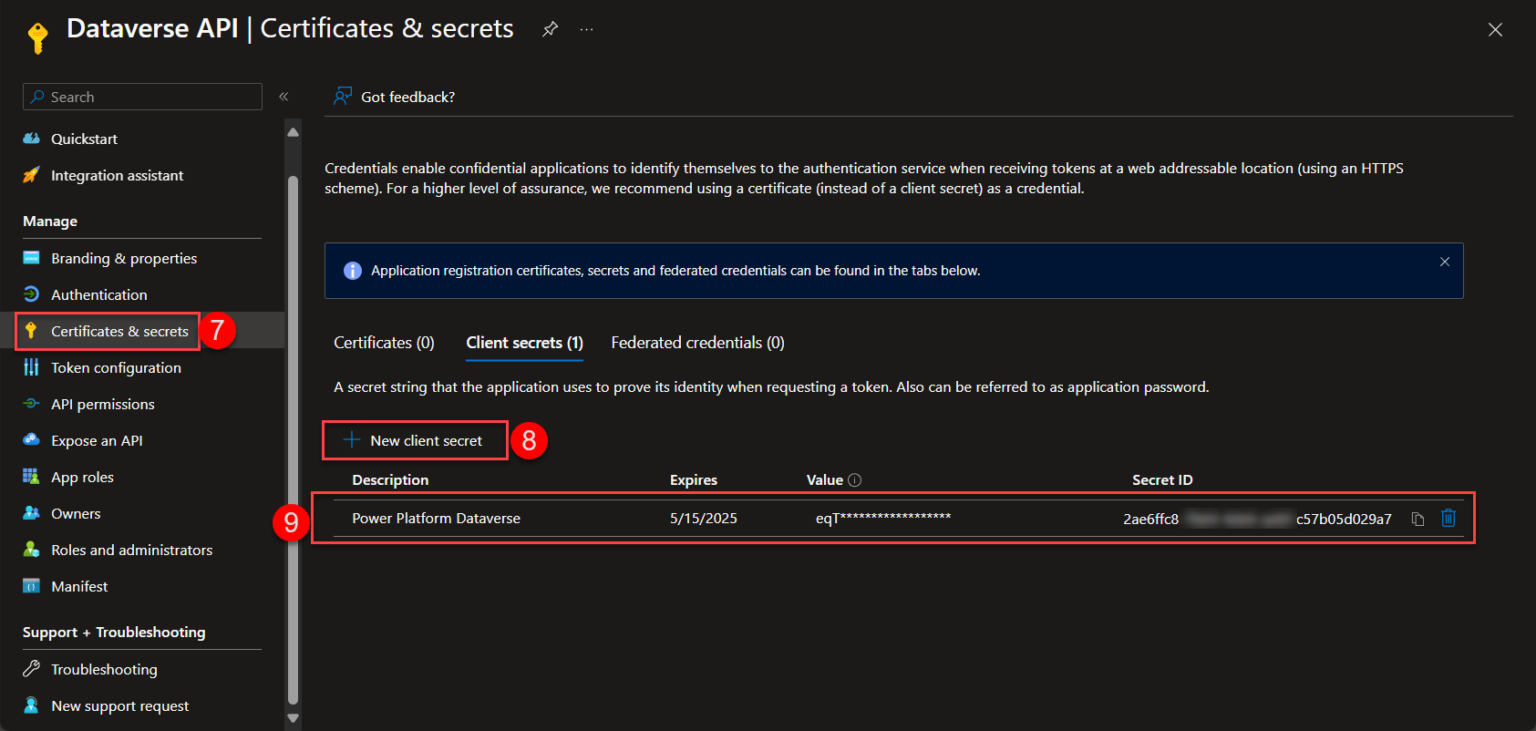Open the more options ellipsis menu
Viewport: 1536px width, 731px height.
(586, 29)
